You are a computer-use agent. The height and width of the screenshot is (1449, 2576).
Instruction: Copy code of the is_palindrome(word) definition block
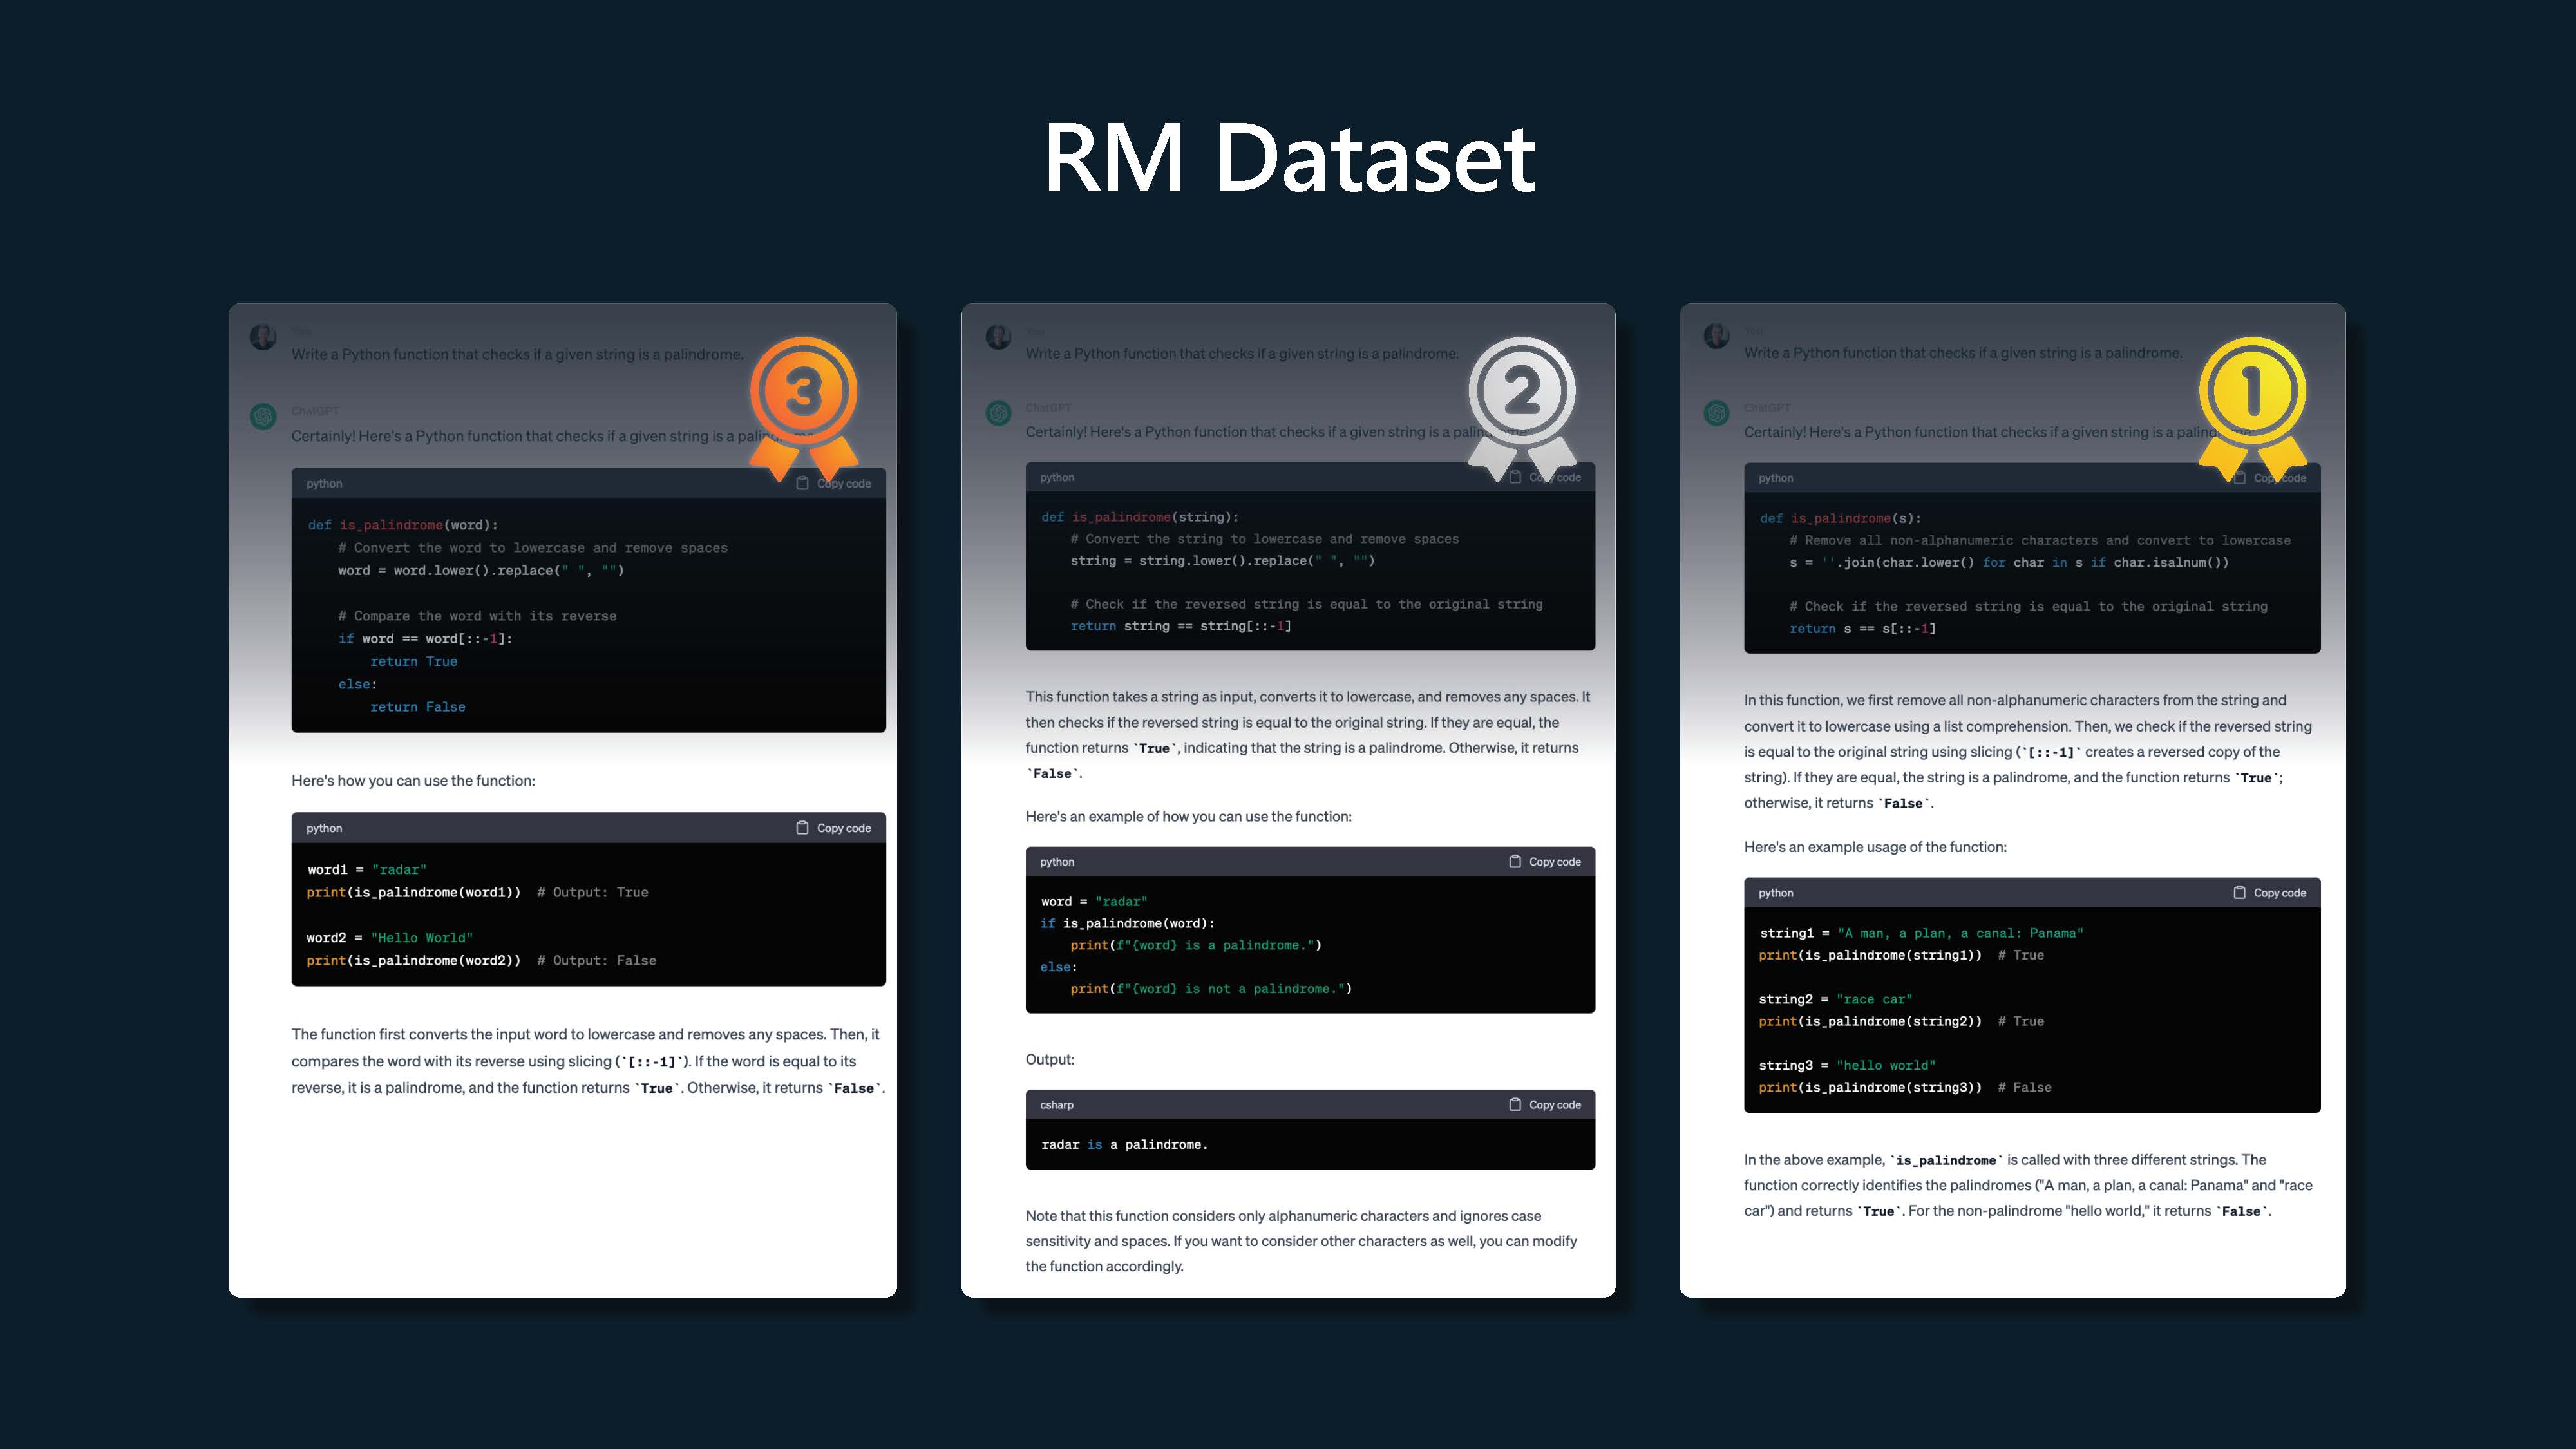(833, 483)
